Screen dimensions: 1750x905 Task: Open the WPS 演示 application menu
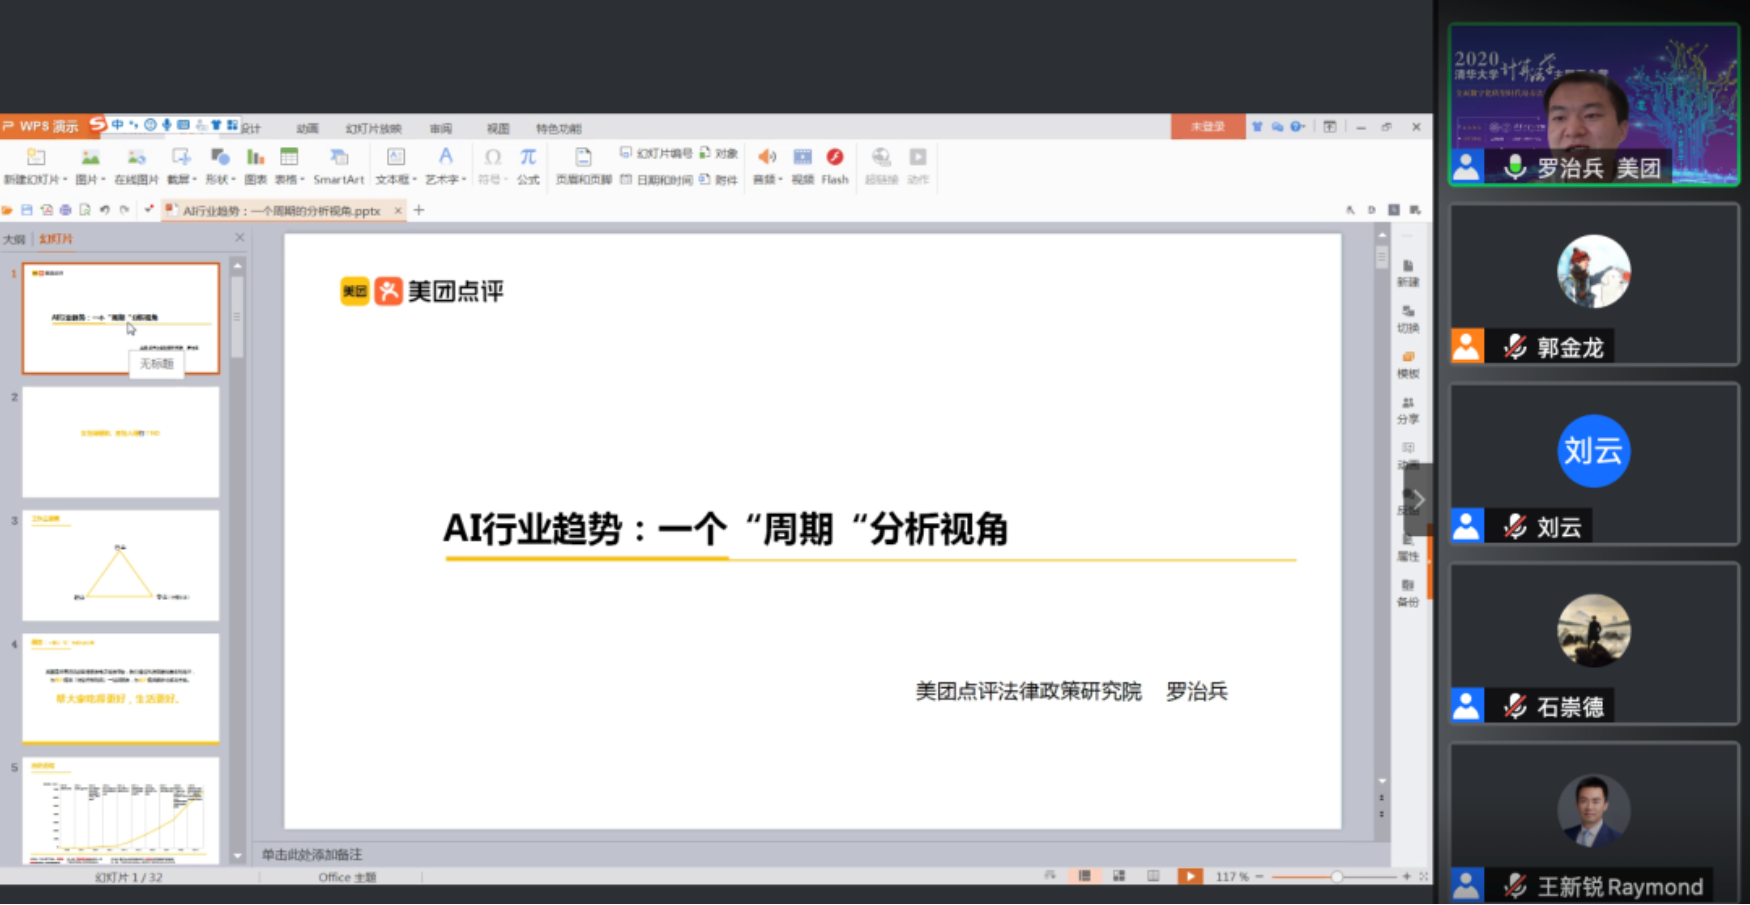pos(42,126)
